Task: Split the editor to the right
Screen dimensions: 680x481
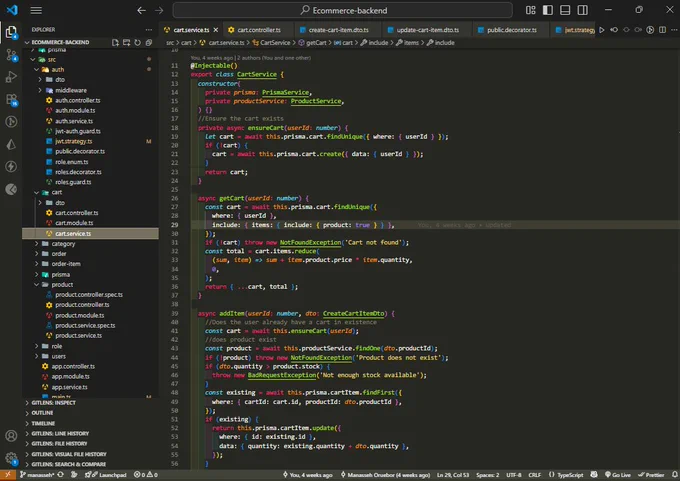Action: click(662, 30)
